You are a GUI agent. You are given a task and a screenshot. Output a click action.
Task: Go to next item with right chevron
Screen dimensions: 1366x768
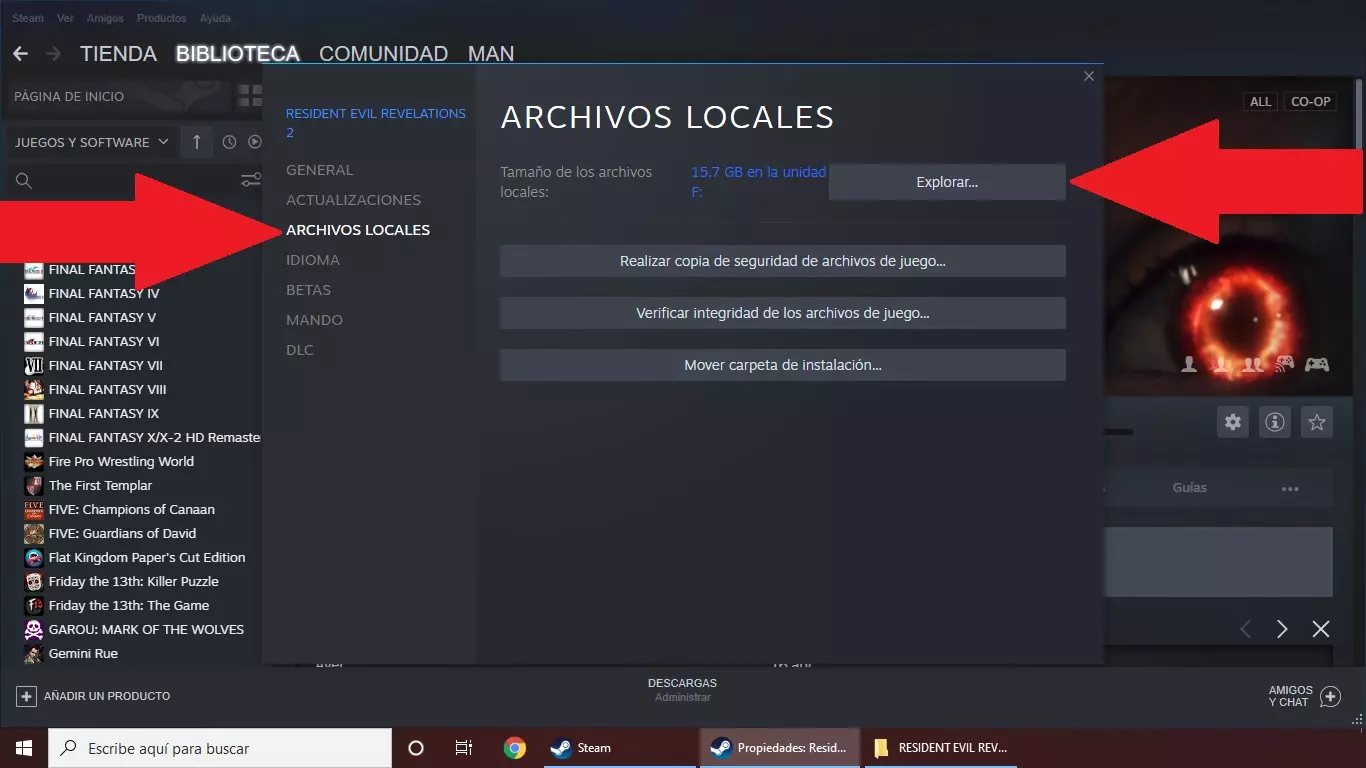pyautogui.click(x=1282, y=629)
